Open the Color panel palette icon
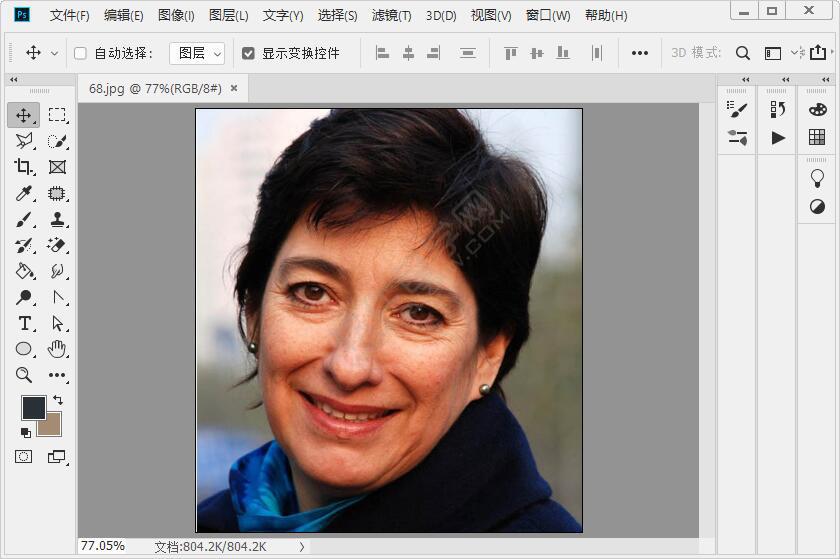840x559 pixels. tap(818, 109)
